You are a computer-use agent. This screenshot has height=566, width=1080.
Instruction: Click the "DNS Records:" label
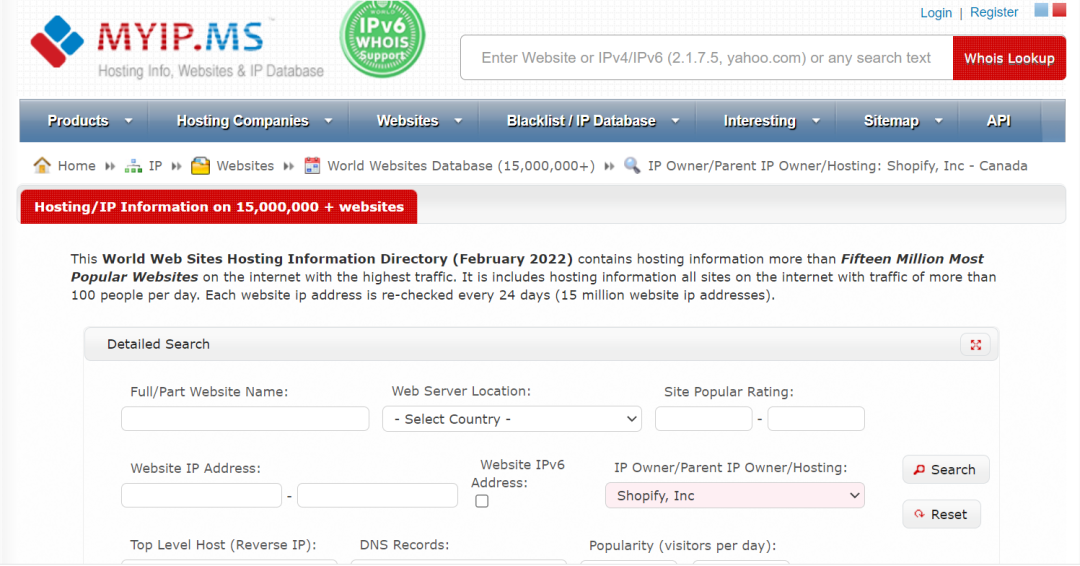pos(404,545)
